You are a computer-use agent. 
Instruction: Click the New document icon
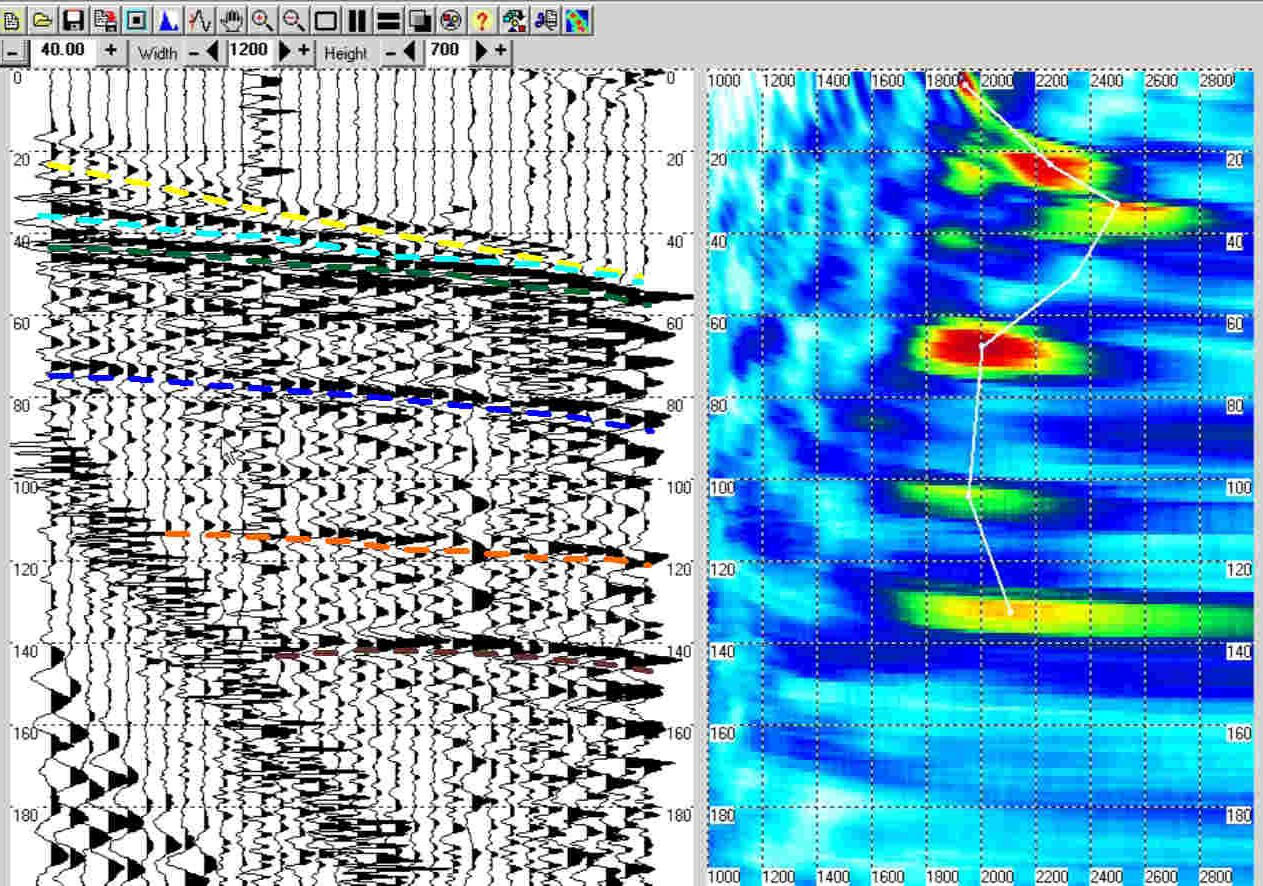tap(12, 19)
